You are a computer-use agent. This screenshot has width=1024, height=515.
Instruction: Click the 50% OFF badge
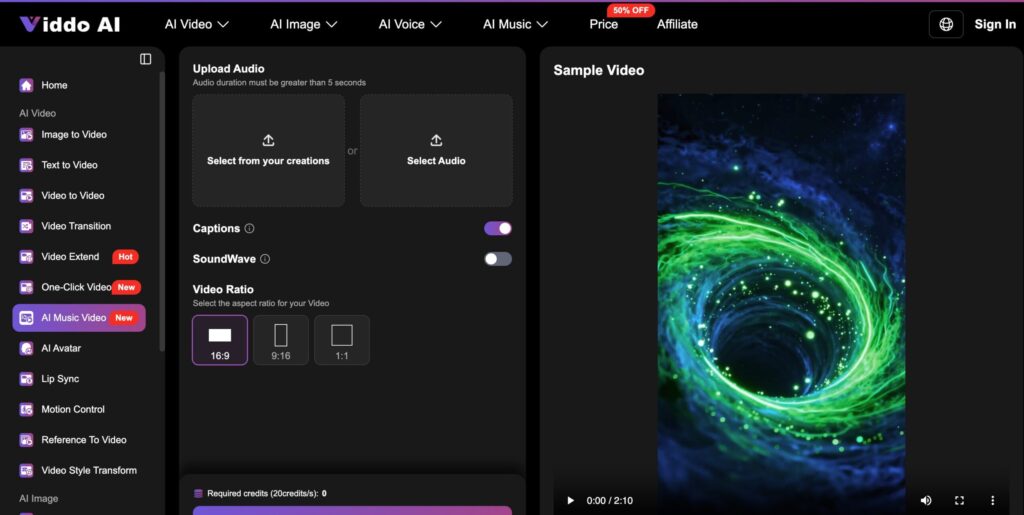(631, 10)
